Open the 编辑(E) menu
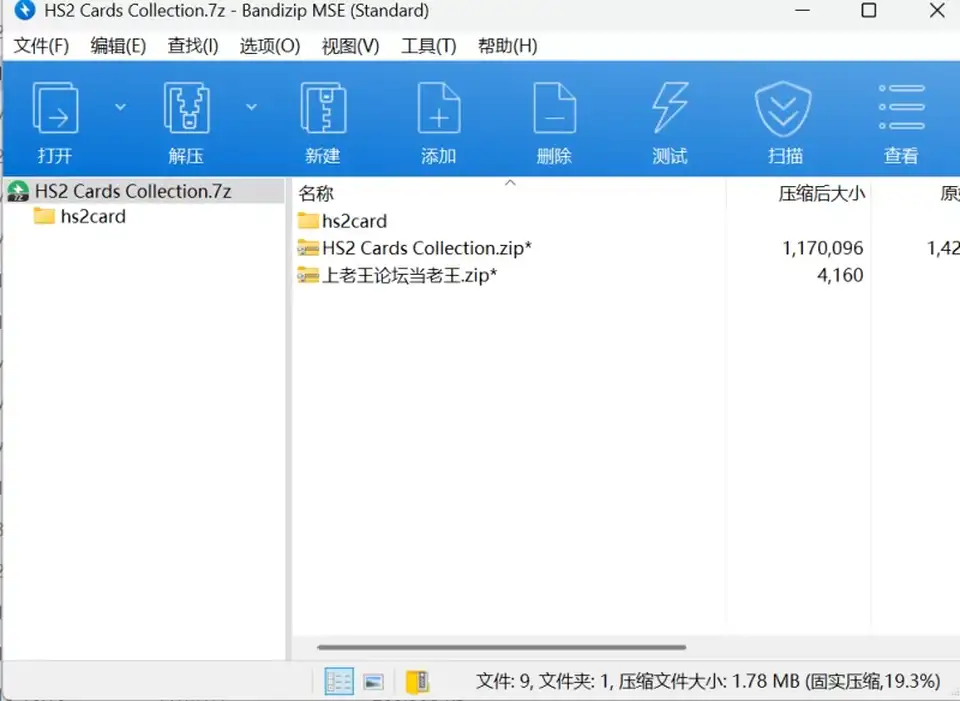Image resolution: width=960 pixels, height=701 pixels. pos(118,46)
